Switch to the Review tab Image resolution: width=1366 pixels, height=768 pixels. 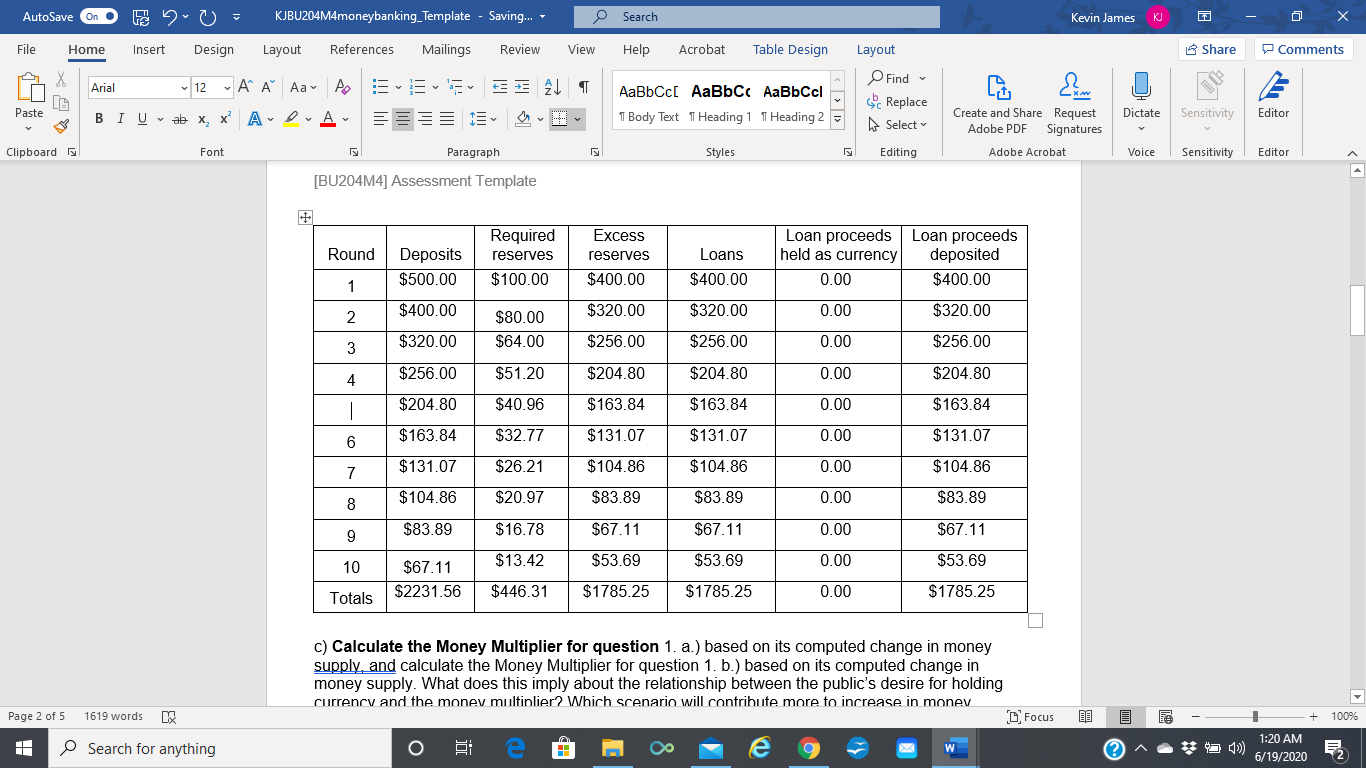(520, 49)
